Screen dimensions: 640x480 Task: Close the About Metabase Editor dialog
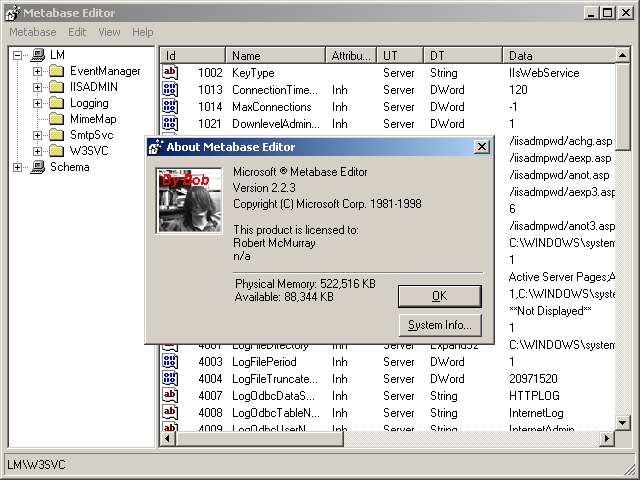coord(482,147)
